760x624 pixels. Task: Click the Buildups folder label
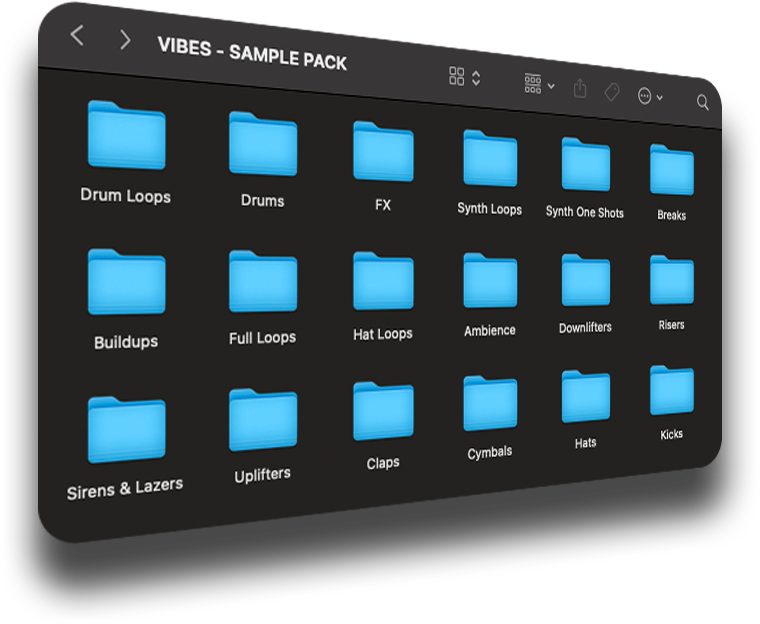click(x=126, y=342)
